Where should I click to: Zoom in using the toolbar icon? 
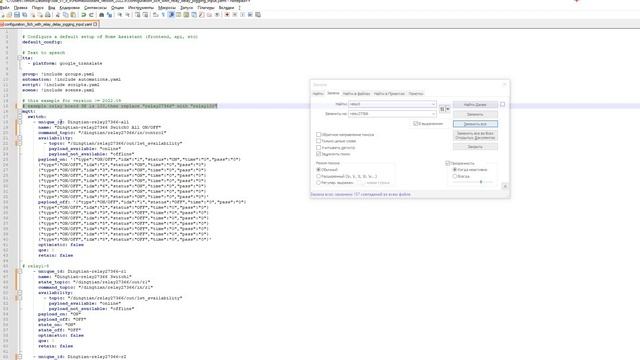tap(120, 15)
